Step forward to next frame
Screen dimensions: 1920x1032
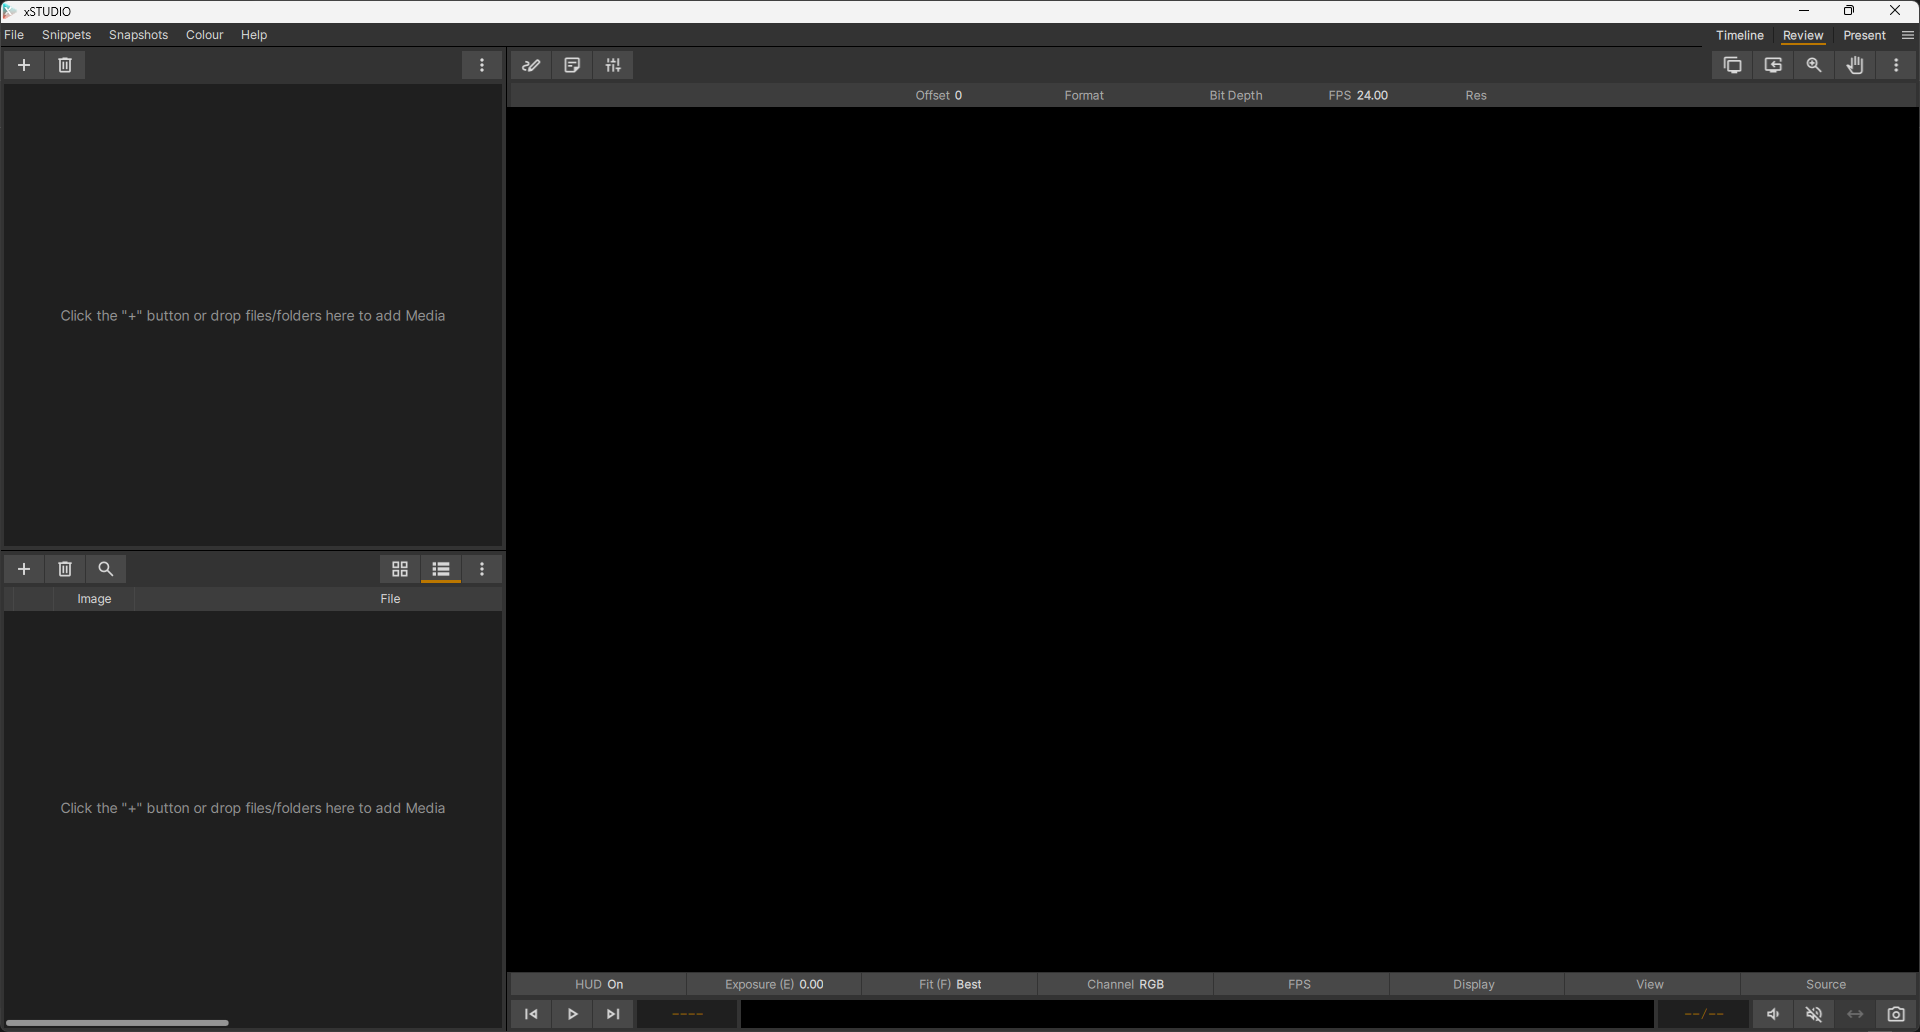pos(613,1014)
